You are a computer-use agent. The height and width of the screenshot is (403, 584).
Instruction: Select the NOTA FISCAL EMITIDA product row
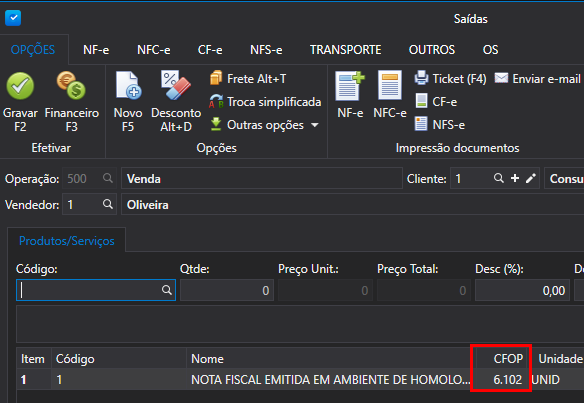tap(300, 380)
